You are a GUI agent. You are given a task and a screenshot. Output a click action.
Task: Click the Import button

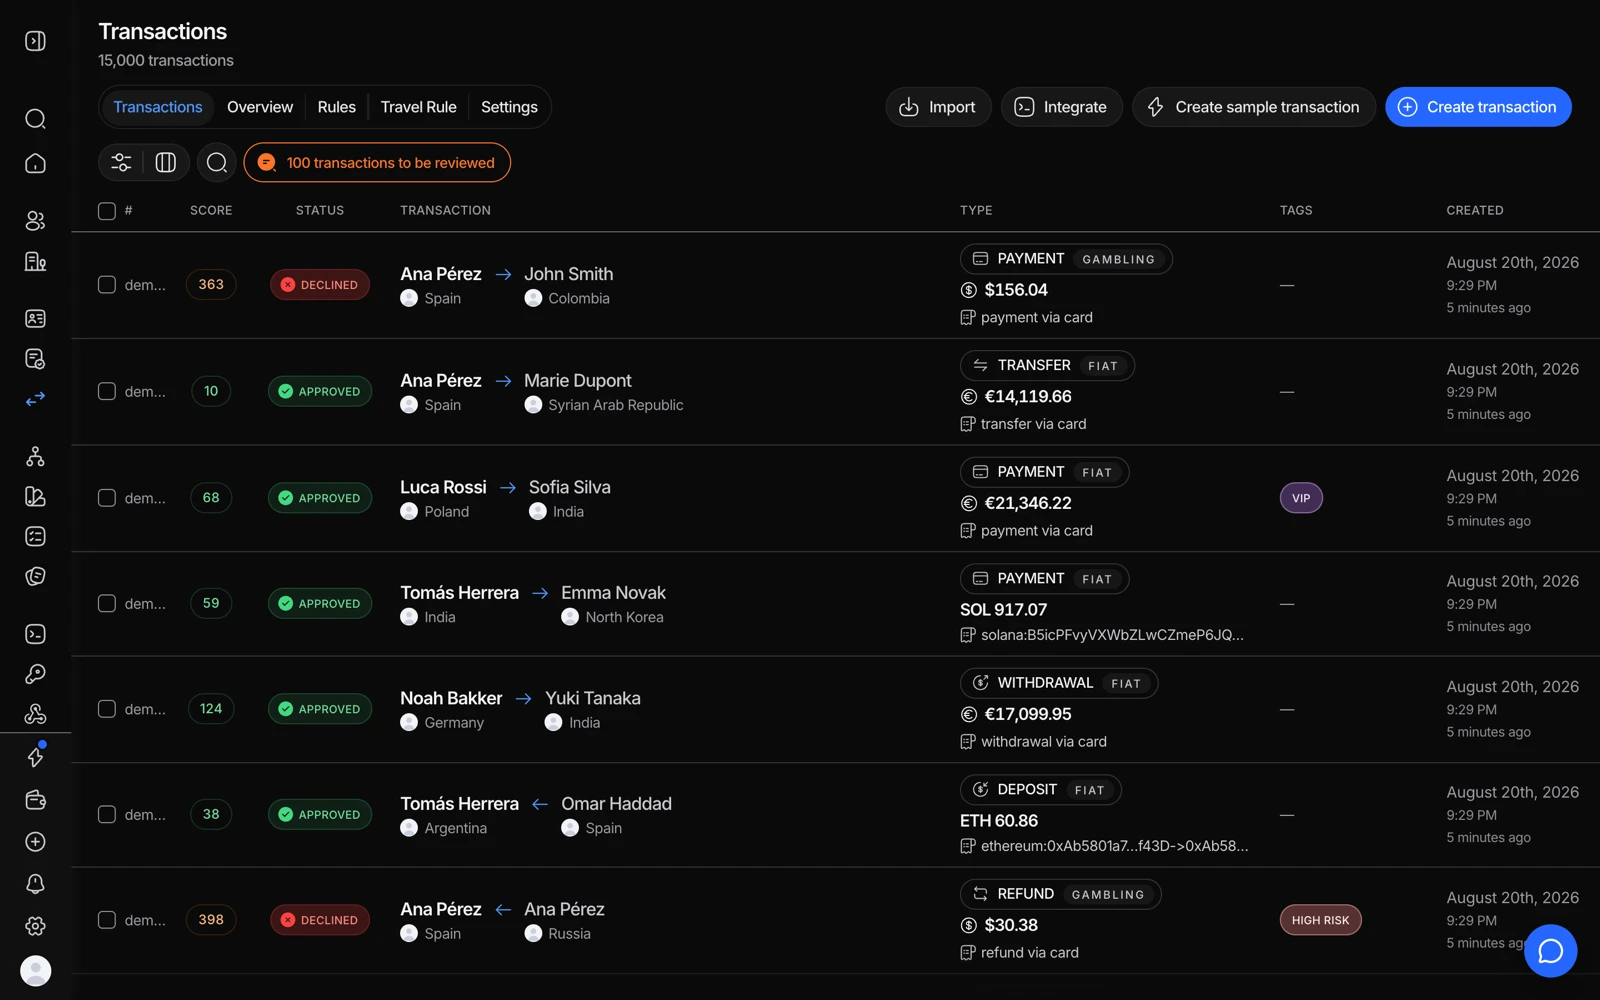[x=938, y=107]
